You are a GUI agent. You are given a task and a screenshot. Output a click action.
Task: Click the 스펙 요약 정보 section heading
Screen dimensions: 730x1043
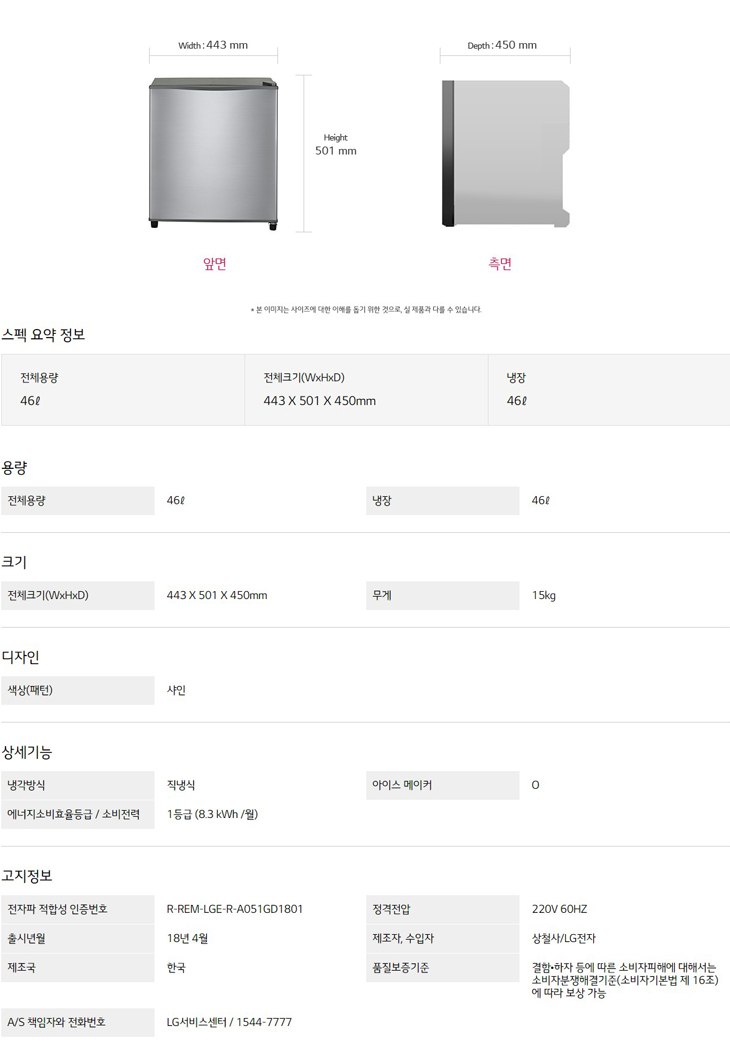[44, 335]
